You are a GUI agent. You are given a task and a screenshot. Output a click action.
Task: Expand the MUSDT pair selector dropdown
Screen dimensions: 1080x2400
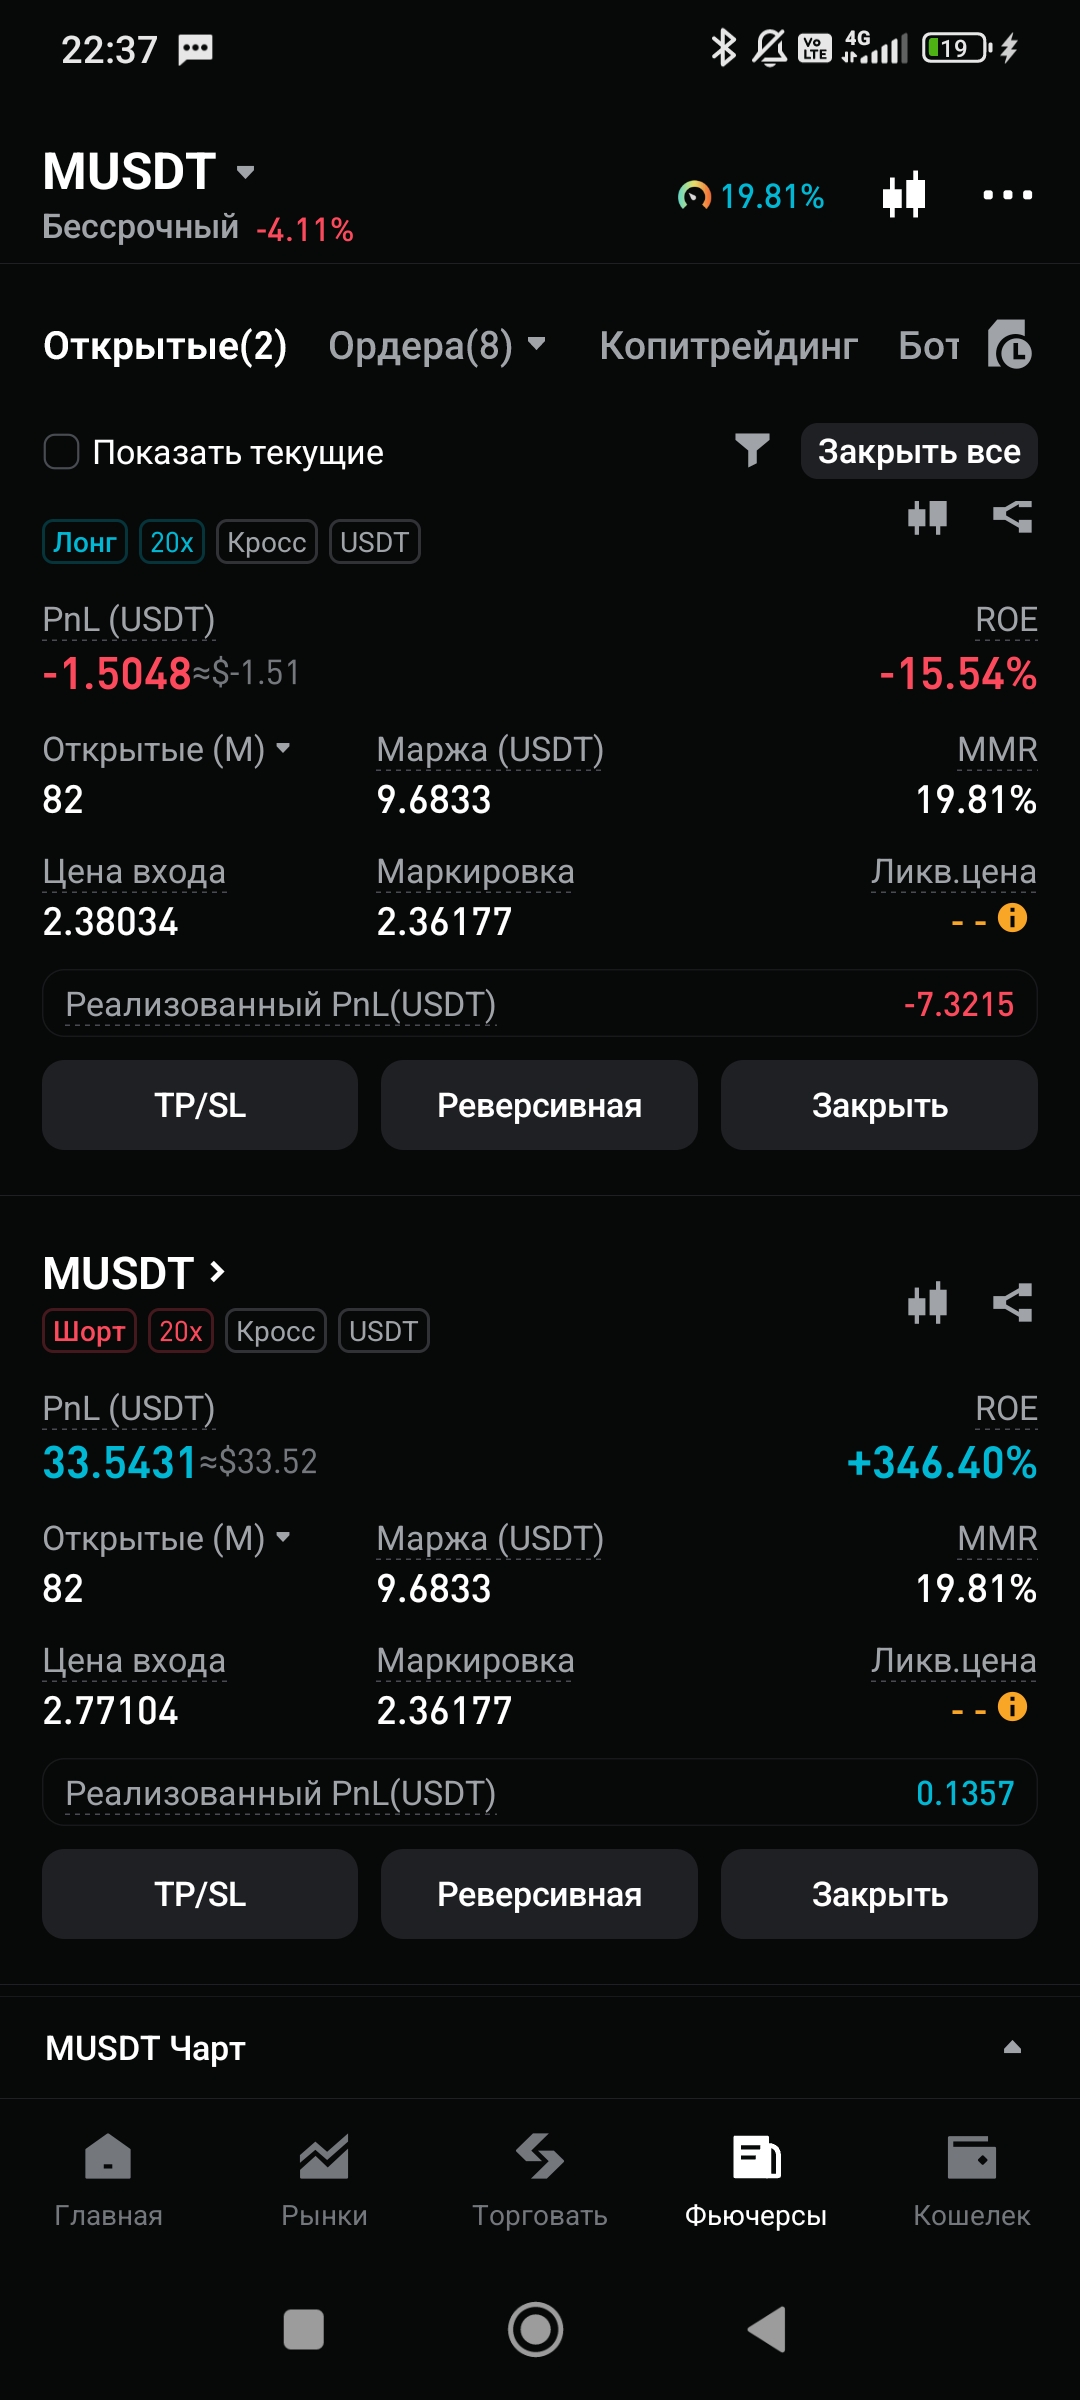coord(245,172)
